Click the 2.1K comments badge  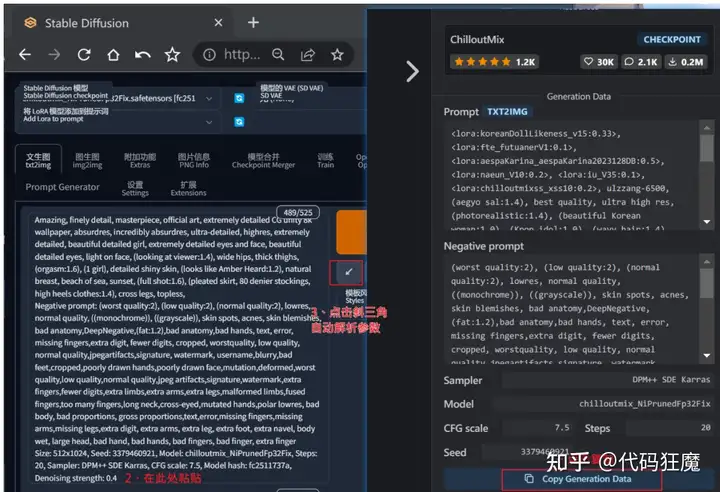click(x=641, y=62)
